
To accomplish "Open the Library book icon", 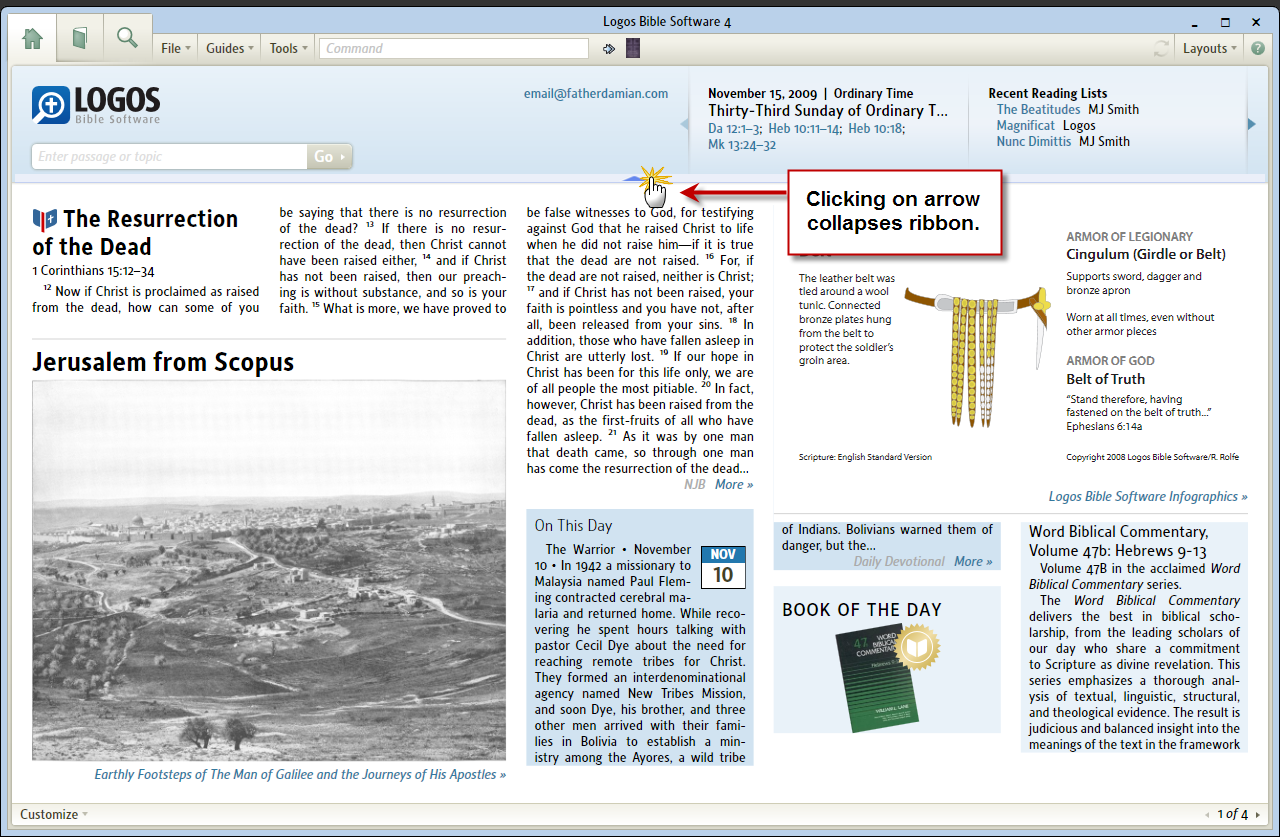I will point(80,39).
